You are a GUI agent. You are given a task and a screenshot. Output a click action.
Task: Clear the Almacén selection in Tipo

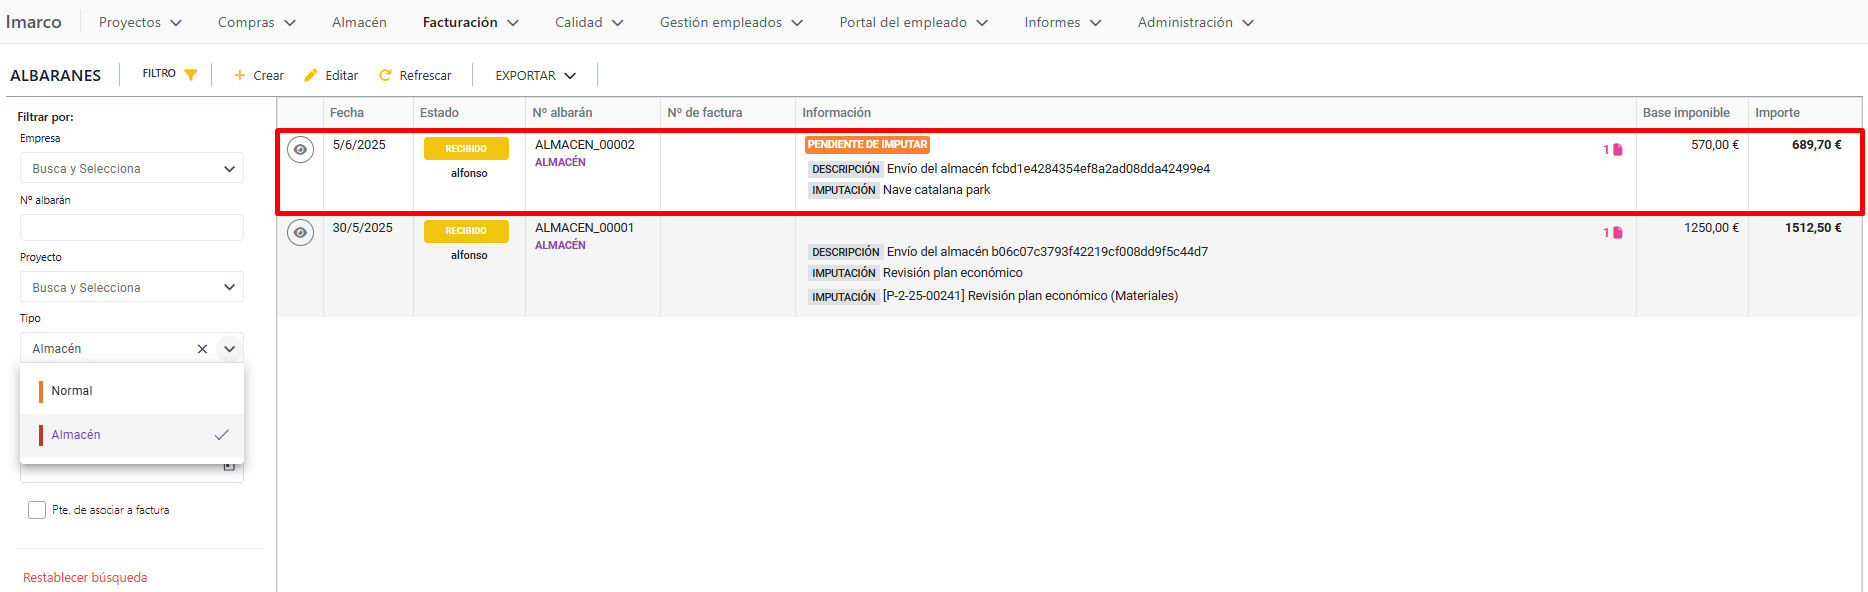pos(202,349)
